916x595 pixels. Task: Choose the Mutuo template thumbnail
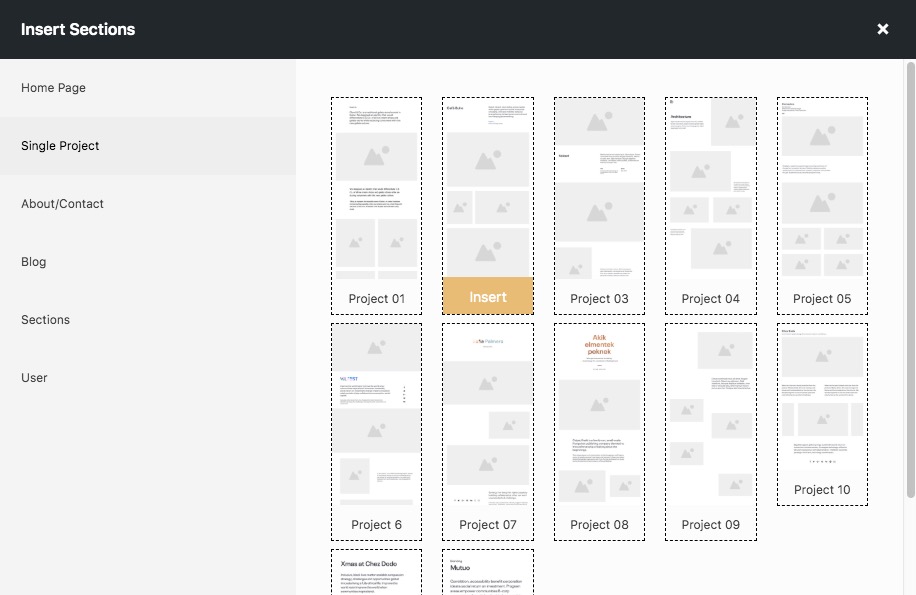click(x=488, y=572)
